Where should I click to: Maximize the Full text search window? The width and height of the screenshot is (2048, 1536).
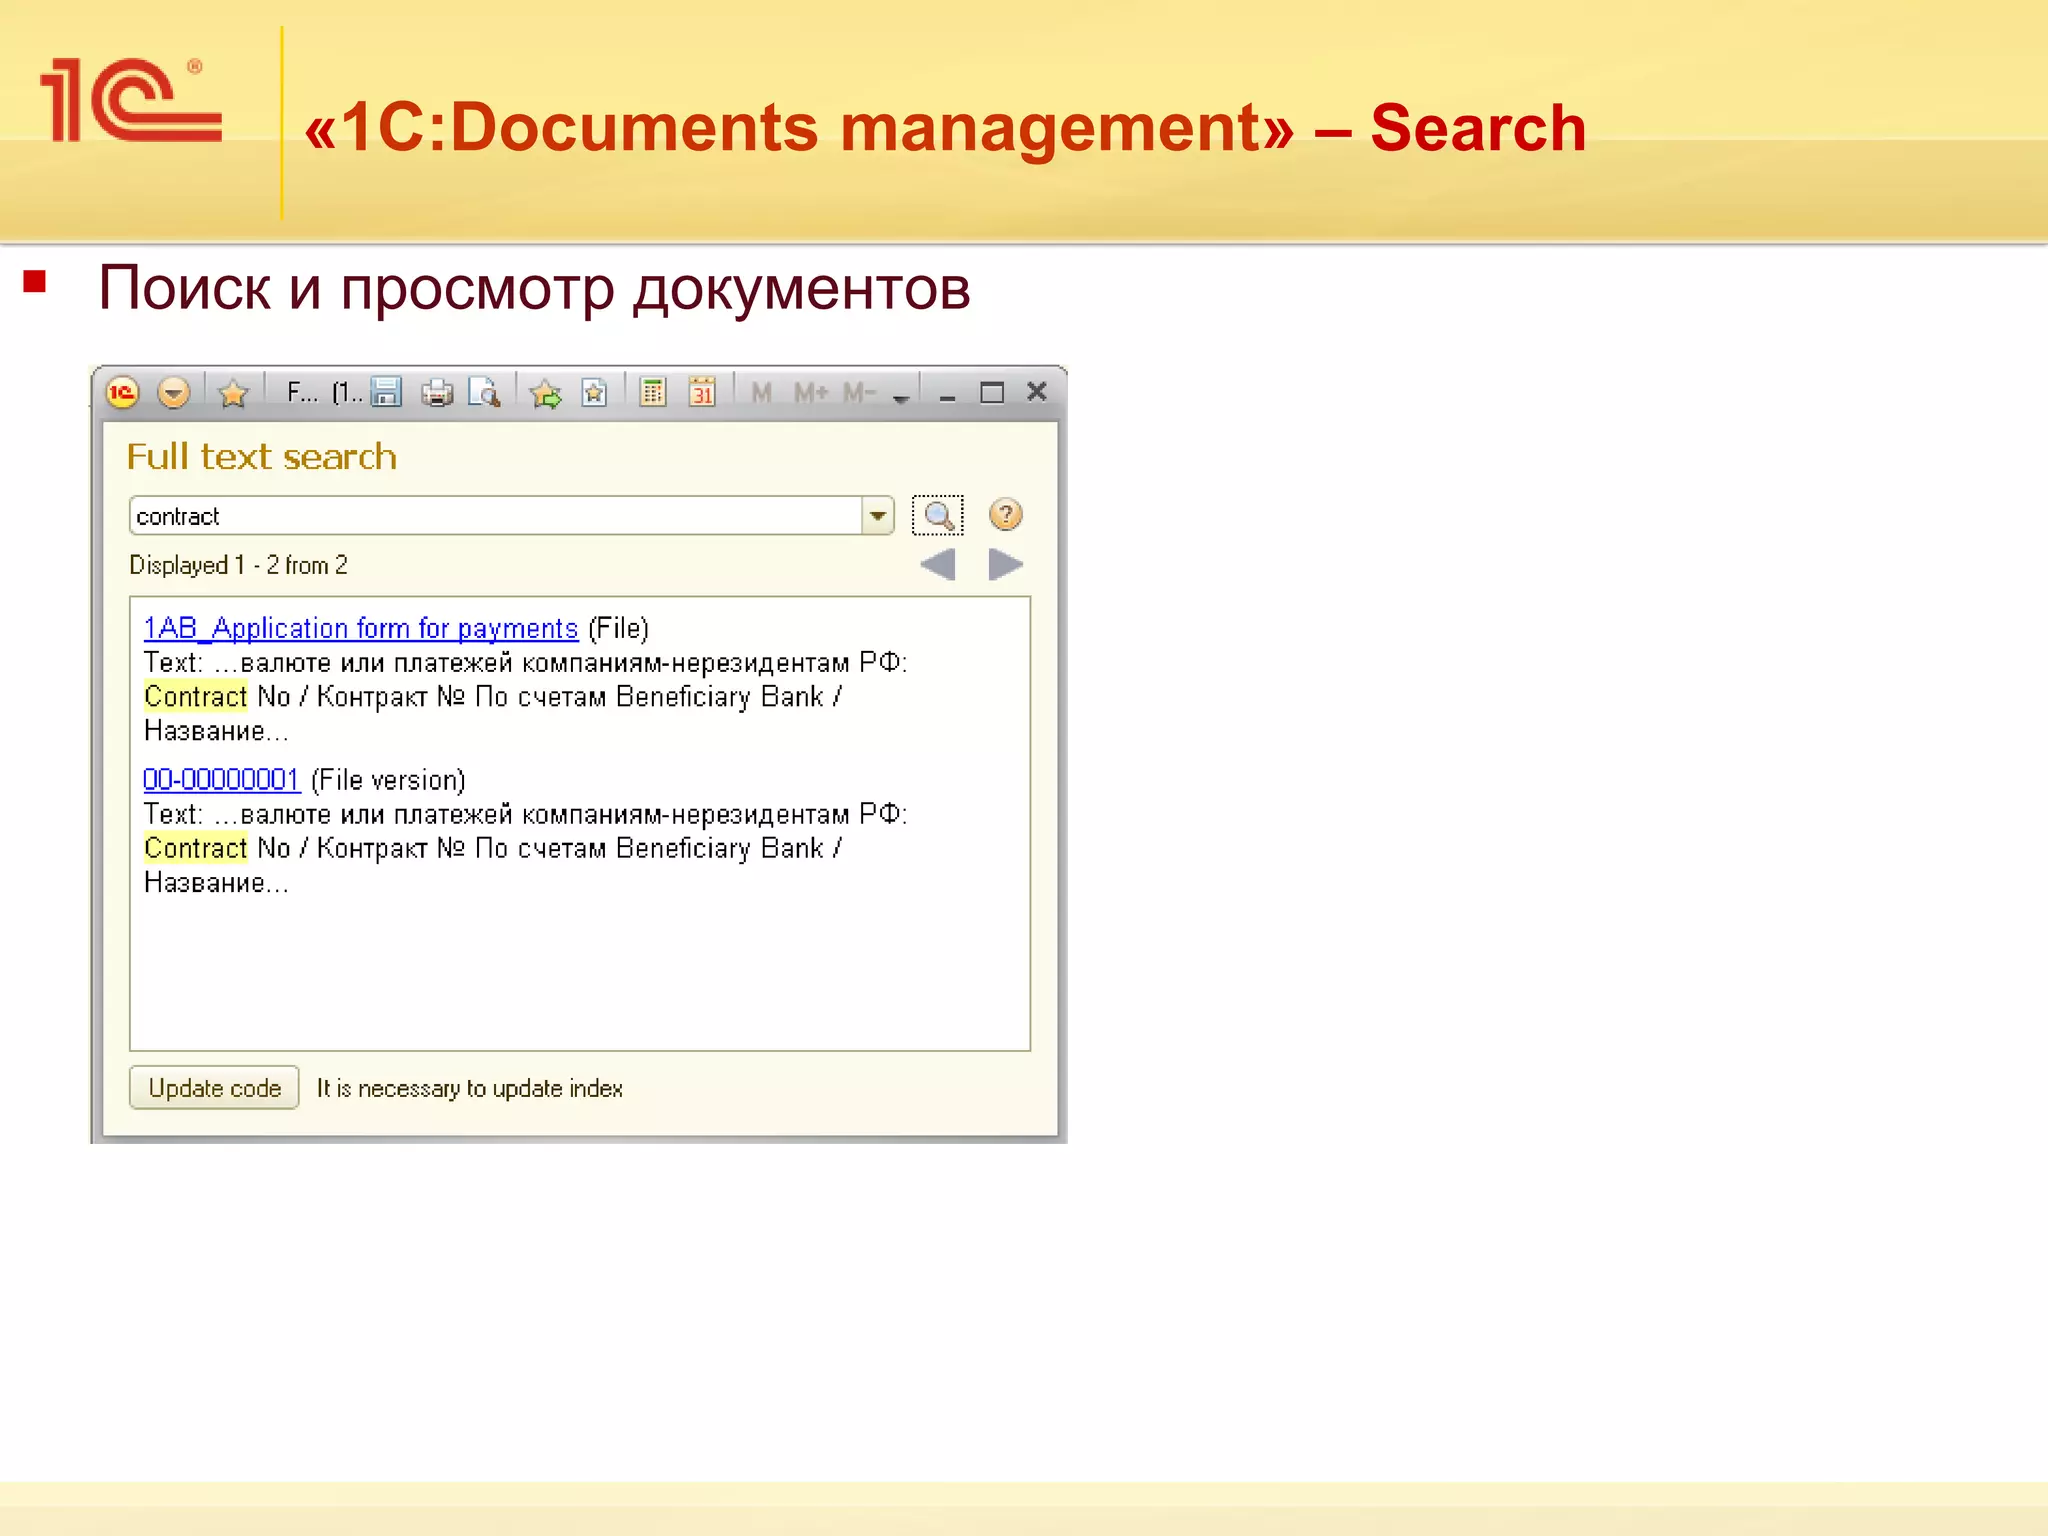click(992, 393)
